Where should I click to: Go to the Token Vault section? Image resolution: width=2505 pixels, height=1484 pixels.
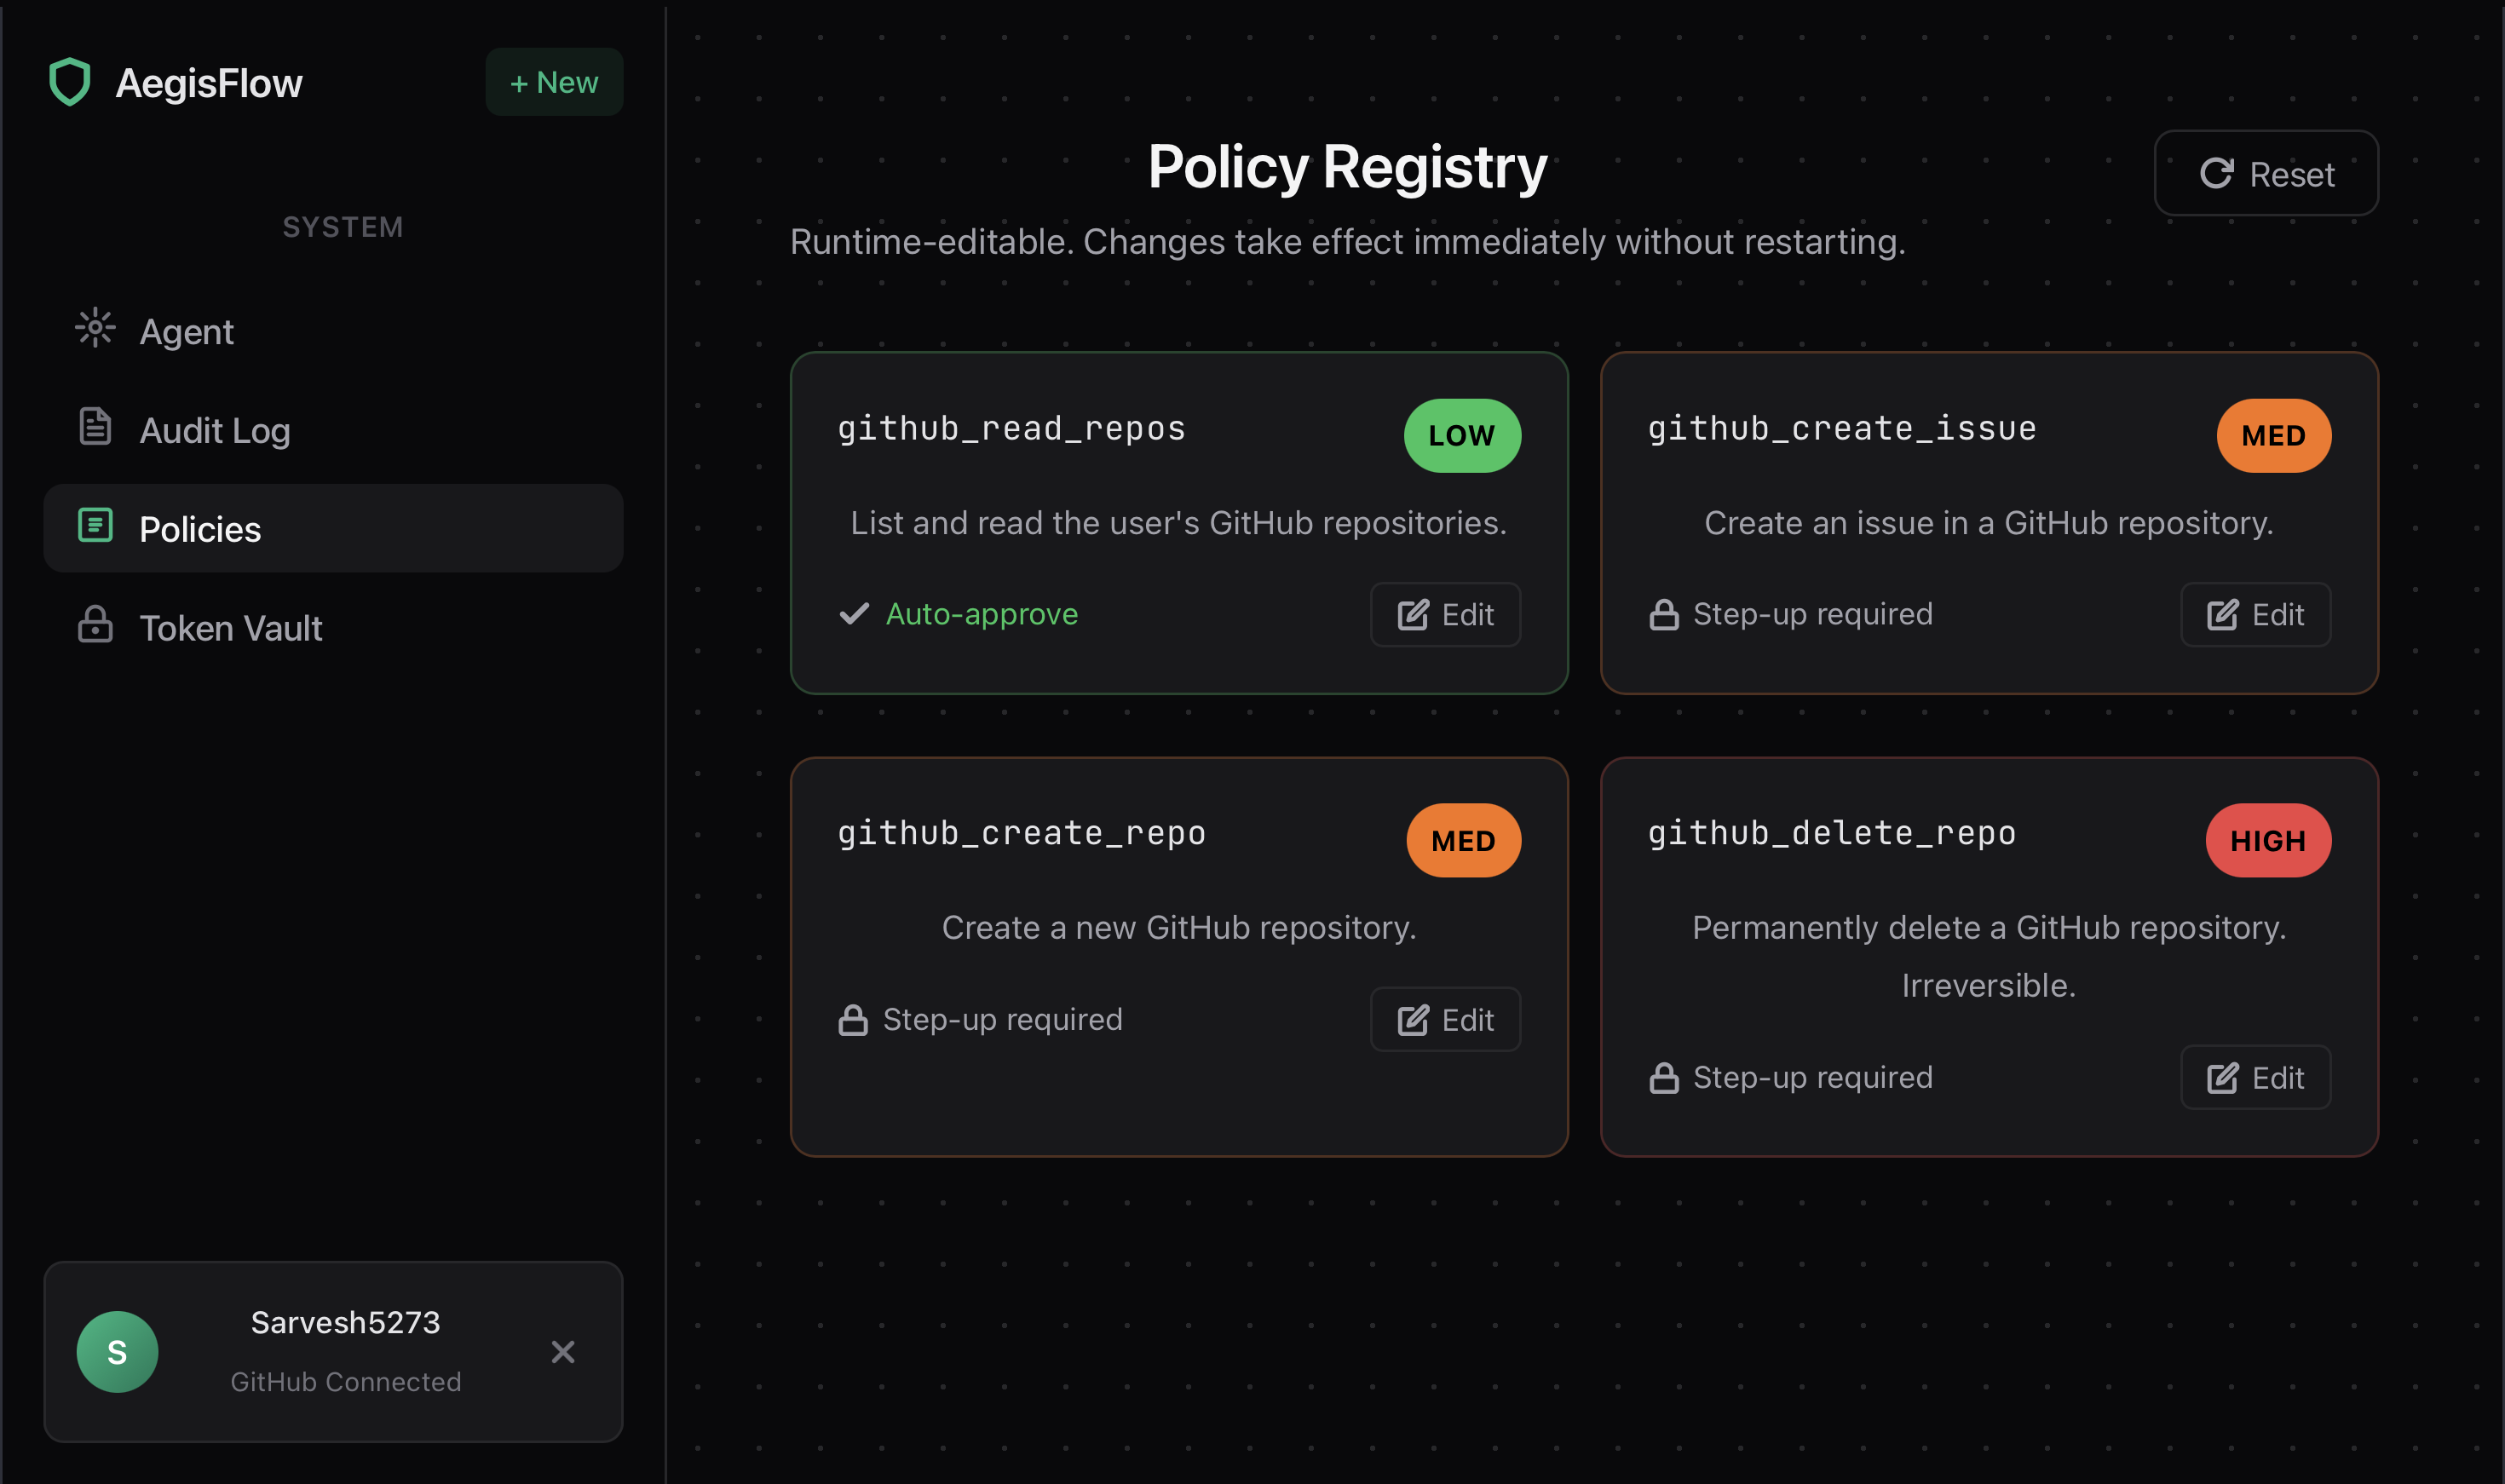pos(230,629)
